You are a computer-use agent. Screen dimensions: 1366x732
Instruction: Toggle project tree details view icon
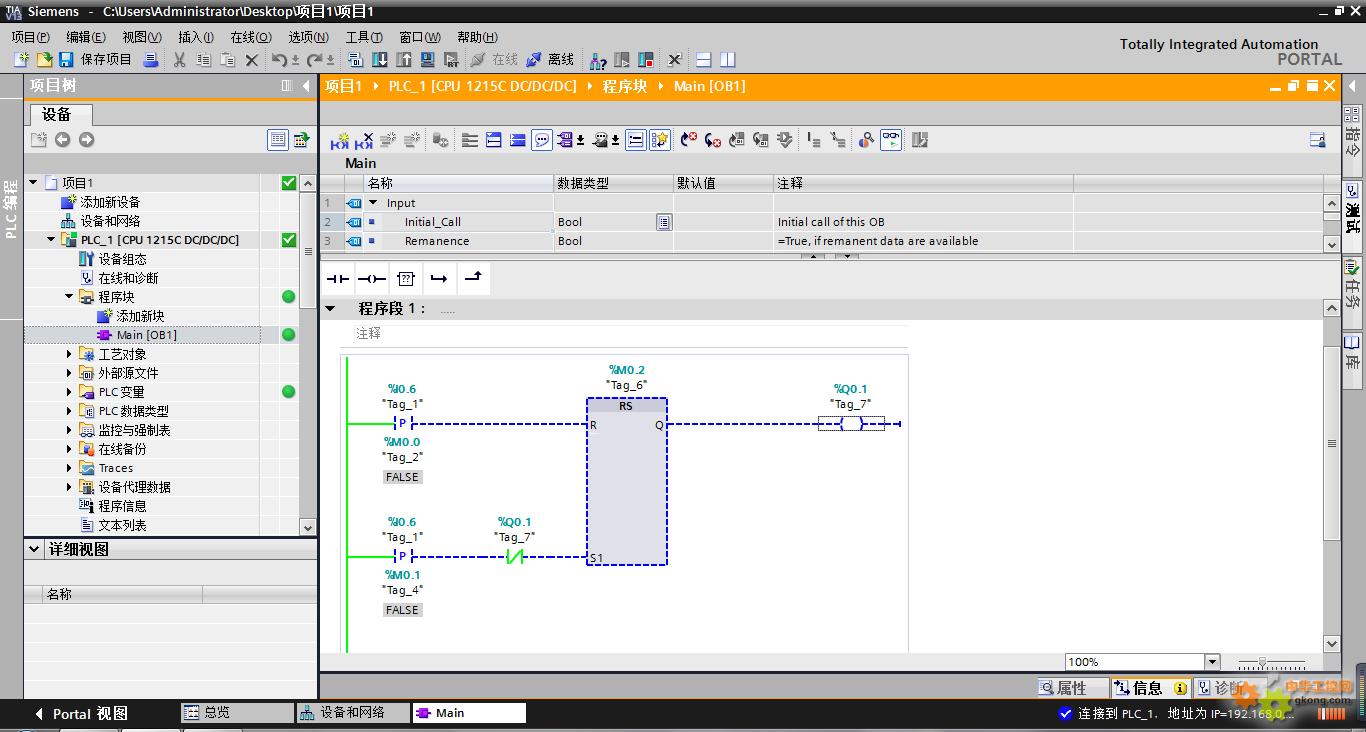[278, 140]
